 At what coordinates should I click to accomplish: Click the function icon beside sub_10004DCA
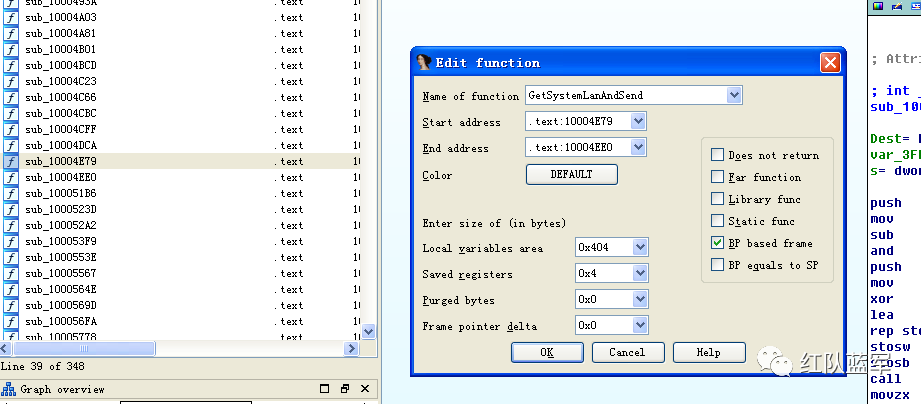(11, 145)
